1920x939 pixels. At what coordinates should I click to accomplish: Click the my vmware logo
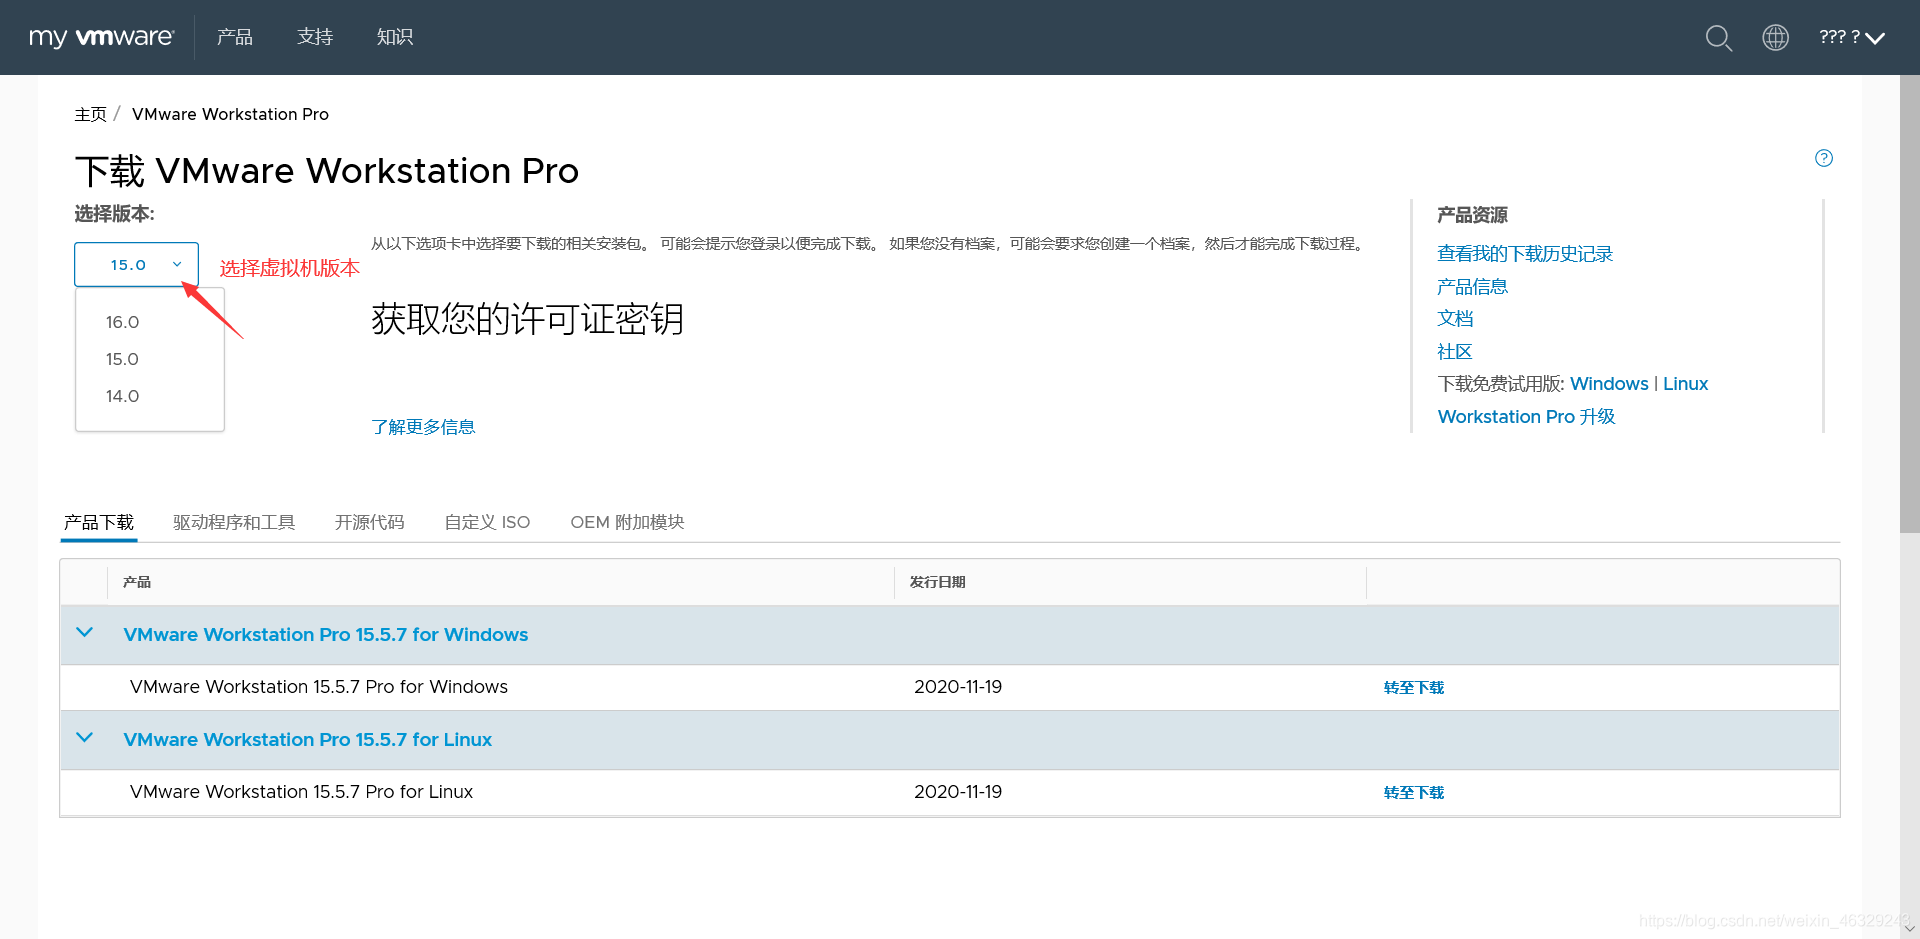(101, 37)
